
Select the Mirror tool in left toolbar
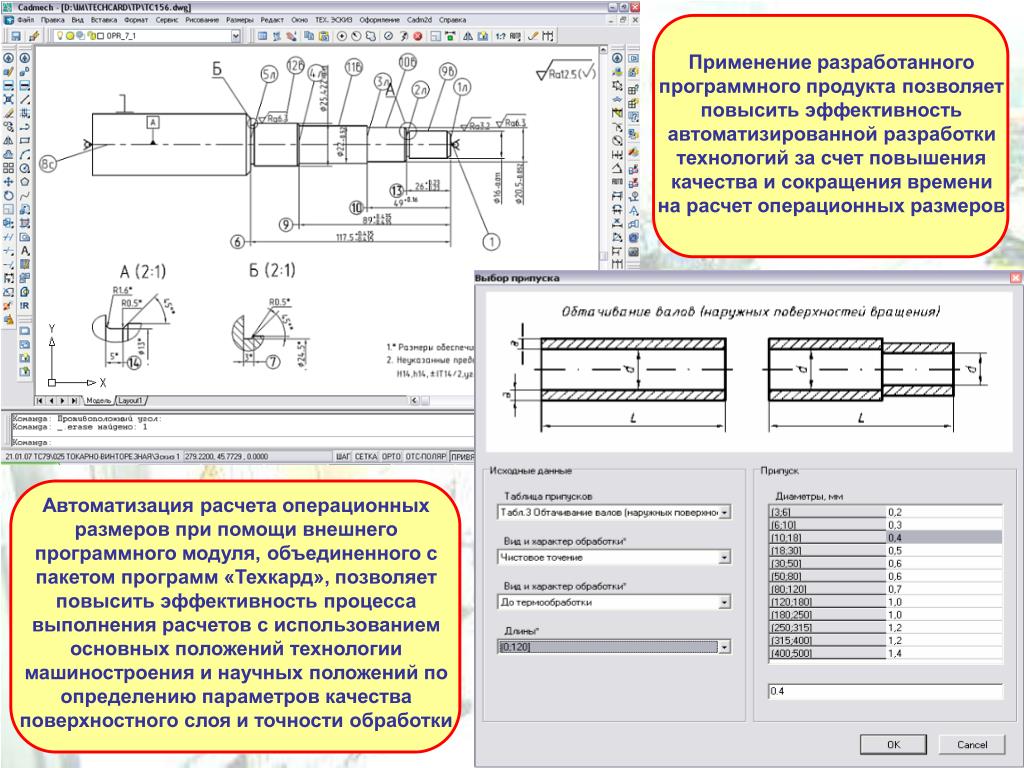8,140
